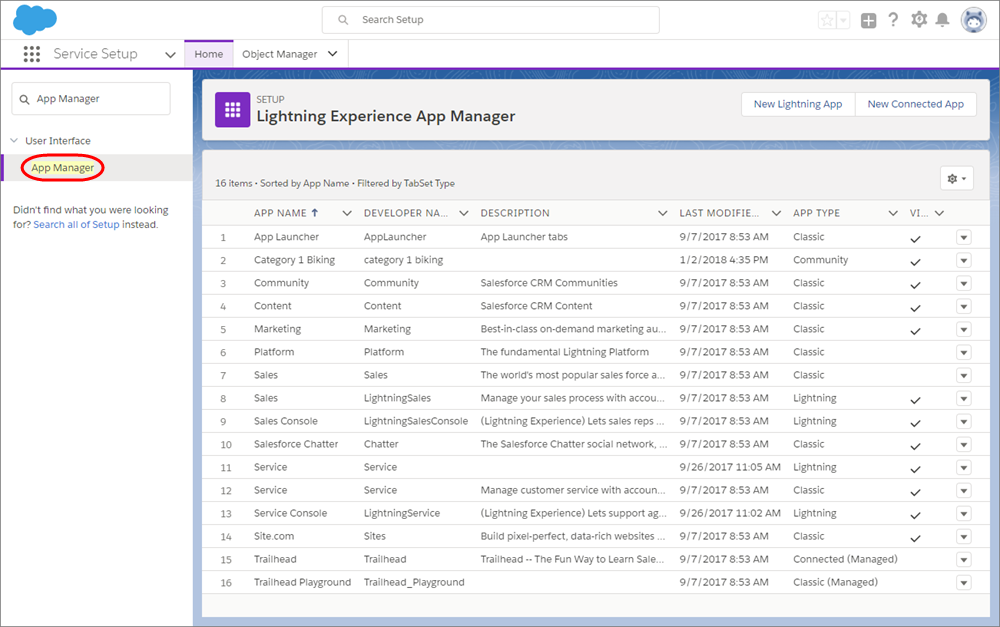The image size is (1000, 627).
Task: Open Description column menu chevron
Action: (x=663, y=213)
